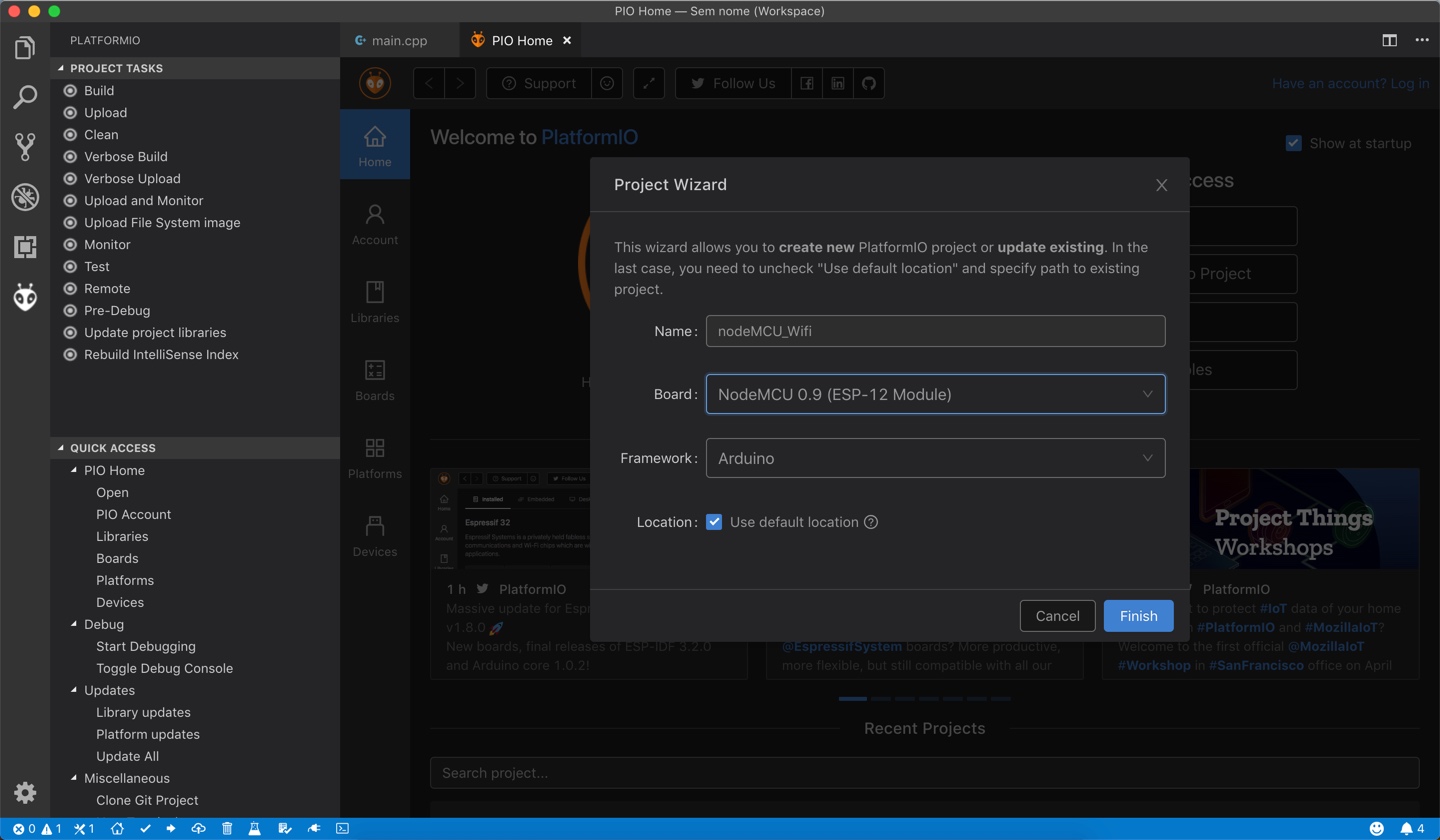This screenshot has width=1440, height=840.
Task: Open a new terminal from the status bar icon
Action: coord(343,828)
